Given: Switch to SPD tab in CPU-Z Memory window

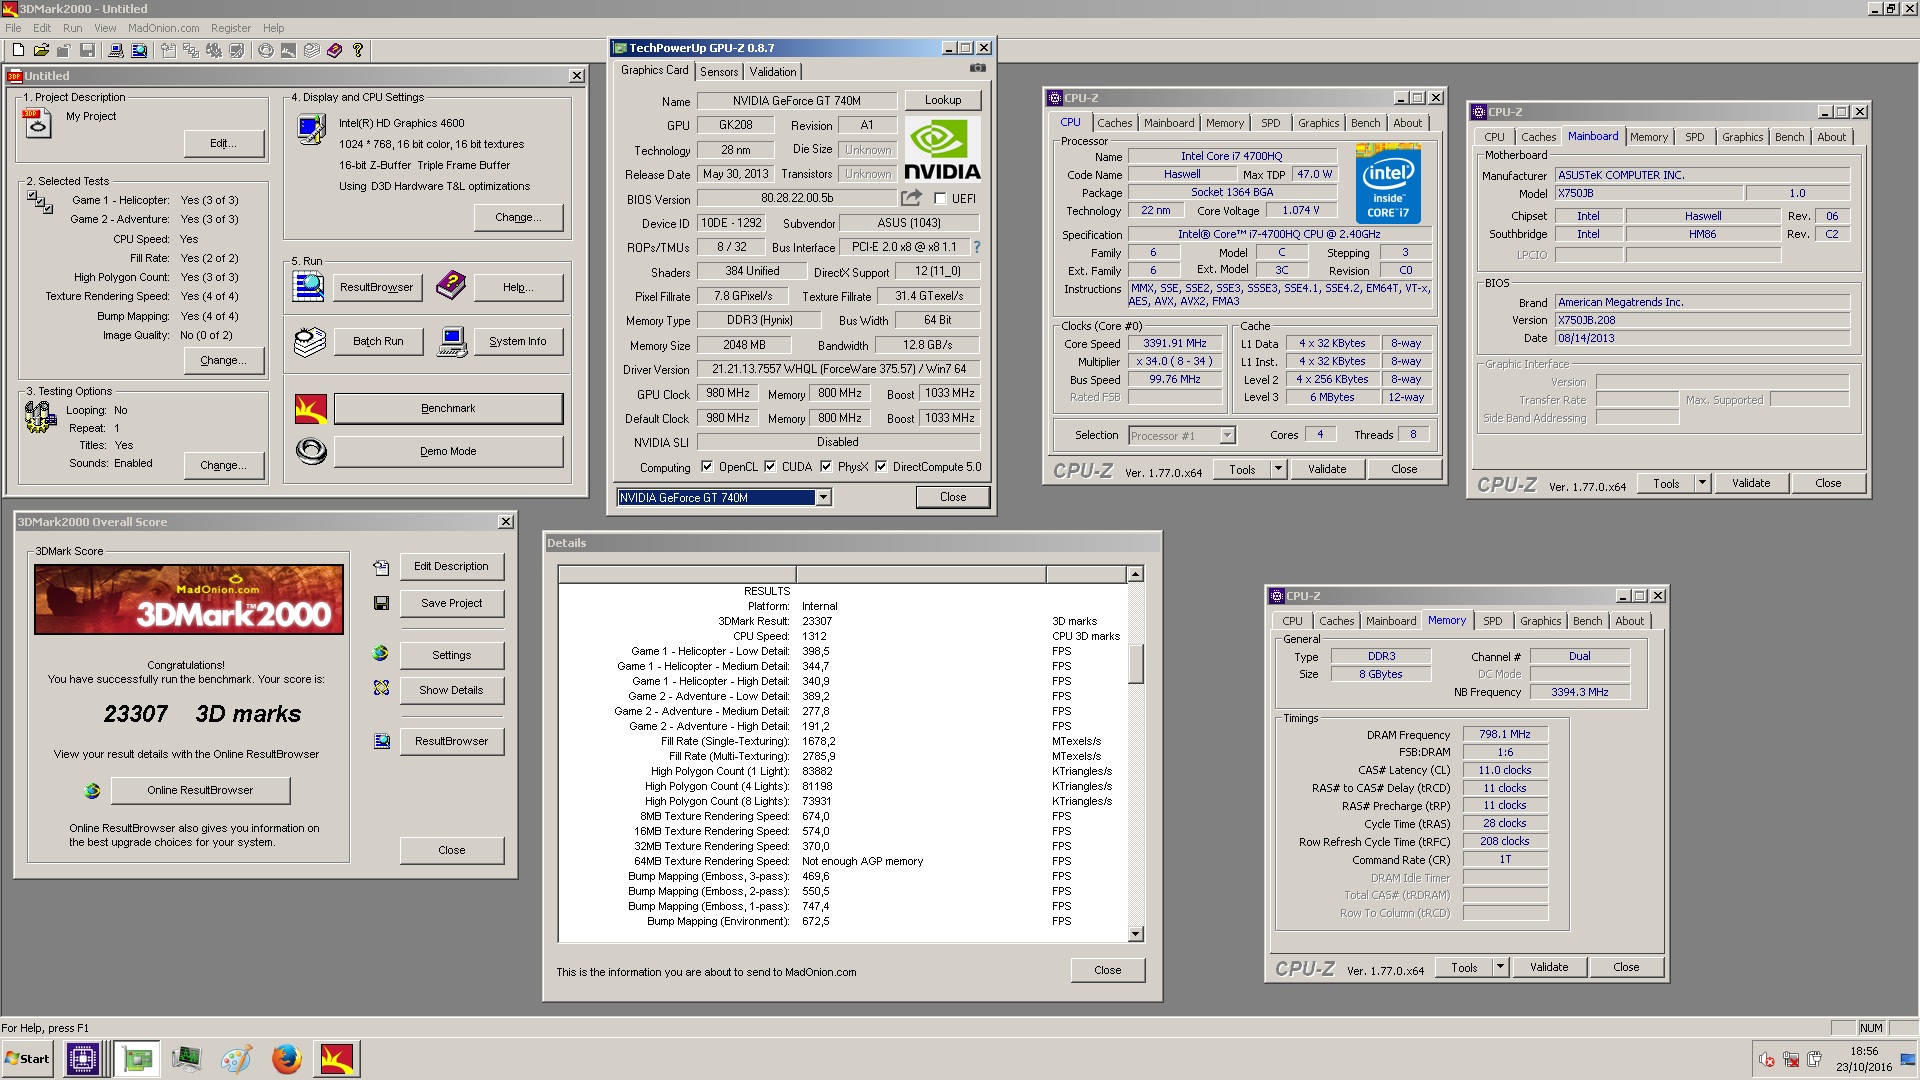Looking at the screenshot, I should tap(1492, 621).
